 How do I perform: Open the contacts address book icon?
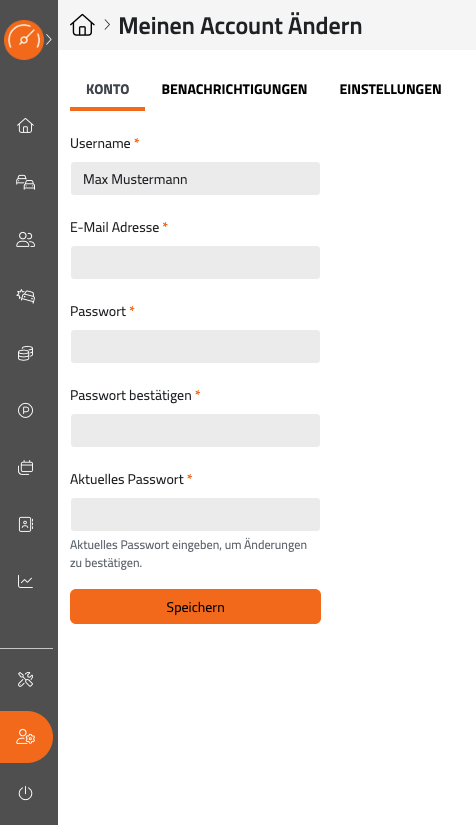point(25,524)
